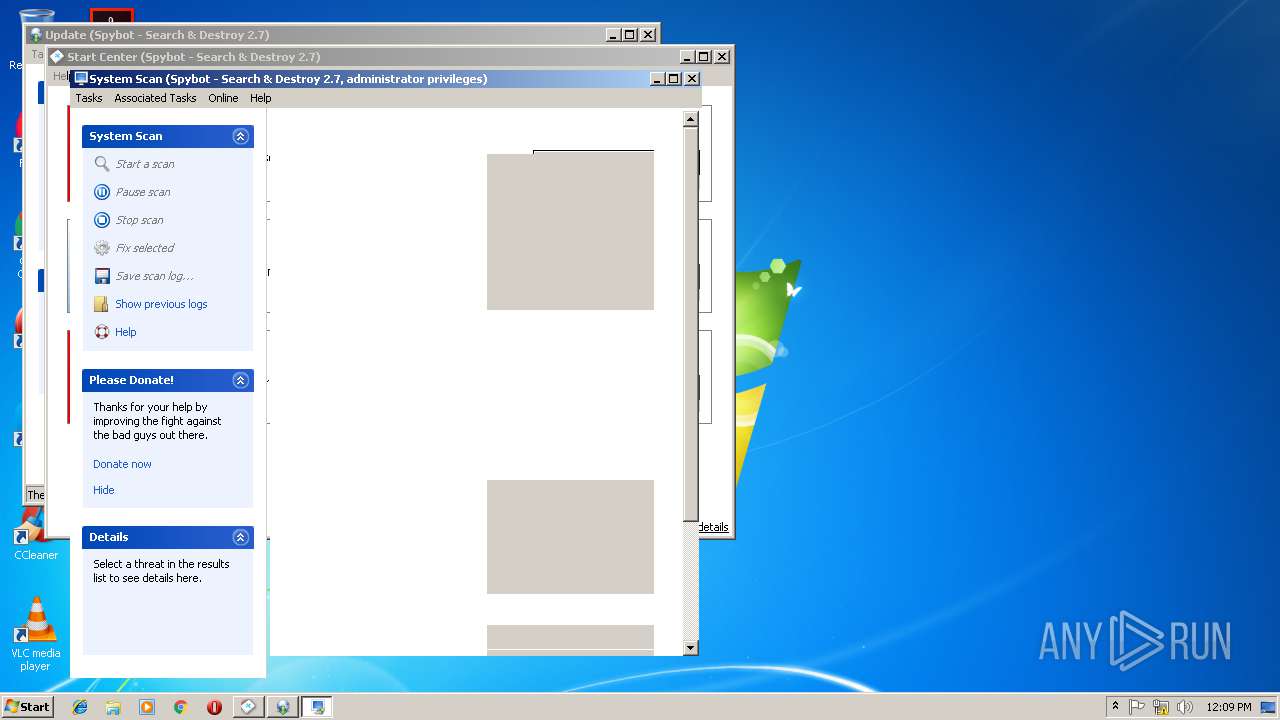The height and width of the screenshot is (720, 1280).
Task: Click the Start button
Action: (27, 707)
